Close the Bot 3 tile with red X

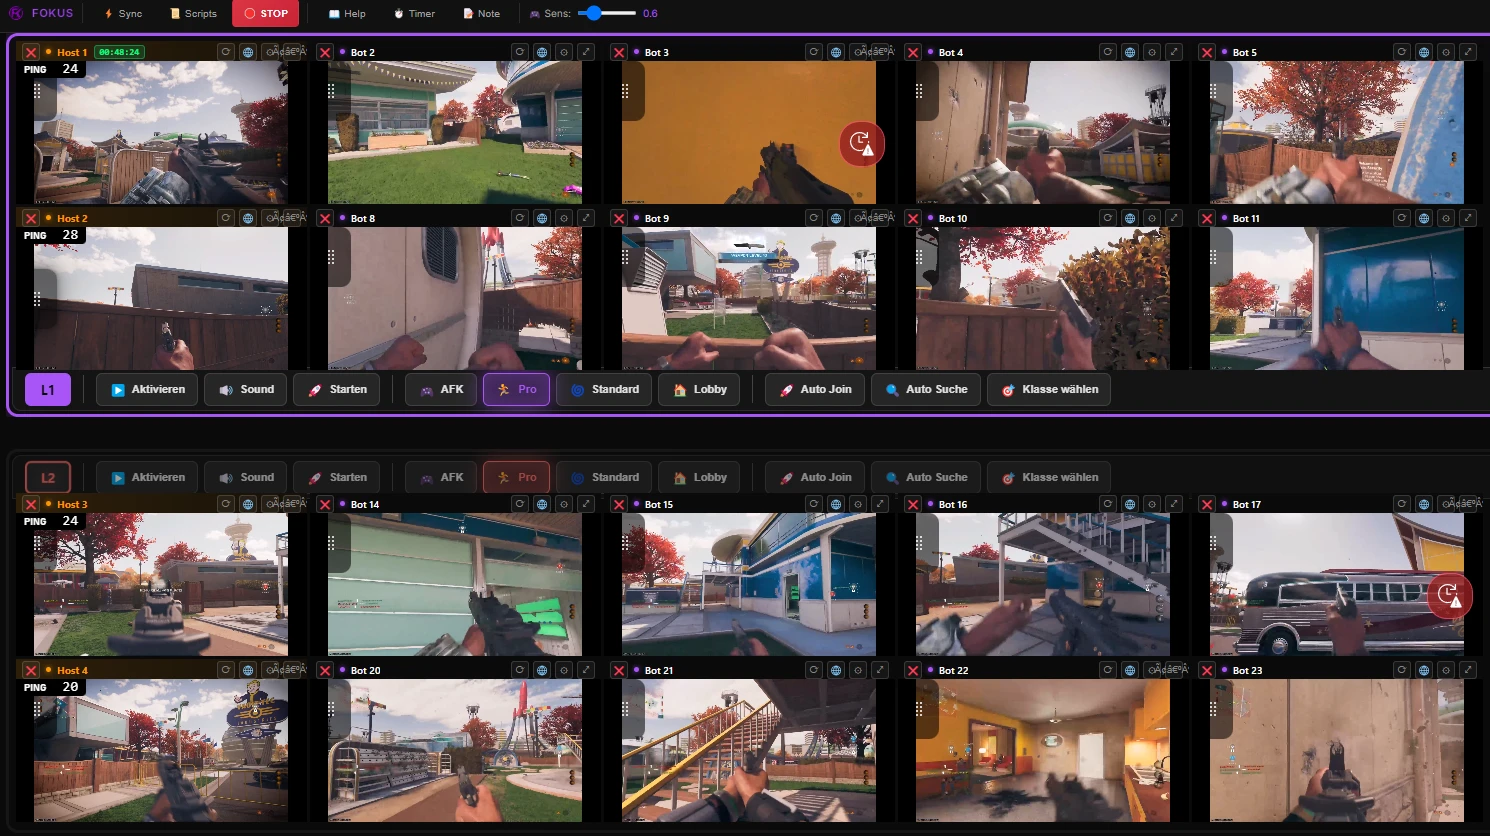coord(619,52)
